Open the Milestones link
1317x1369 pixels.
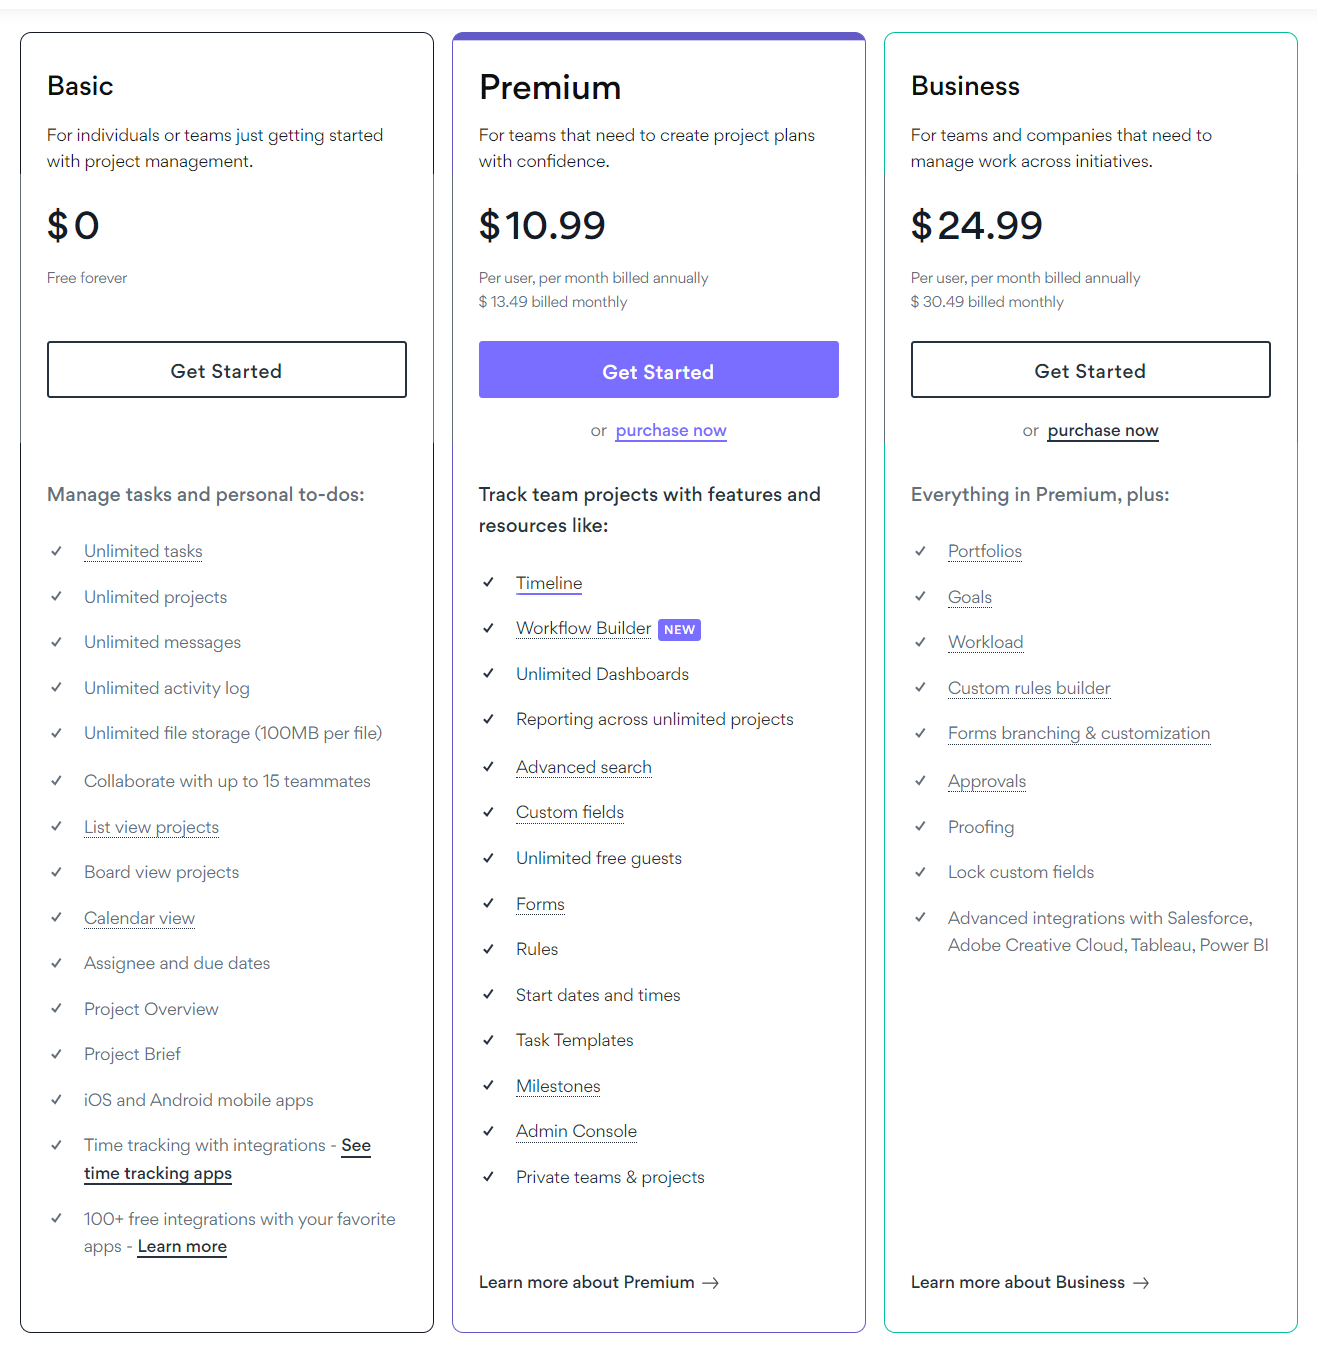click(558, 1086)
